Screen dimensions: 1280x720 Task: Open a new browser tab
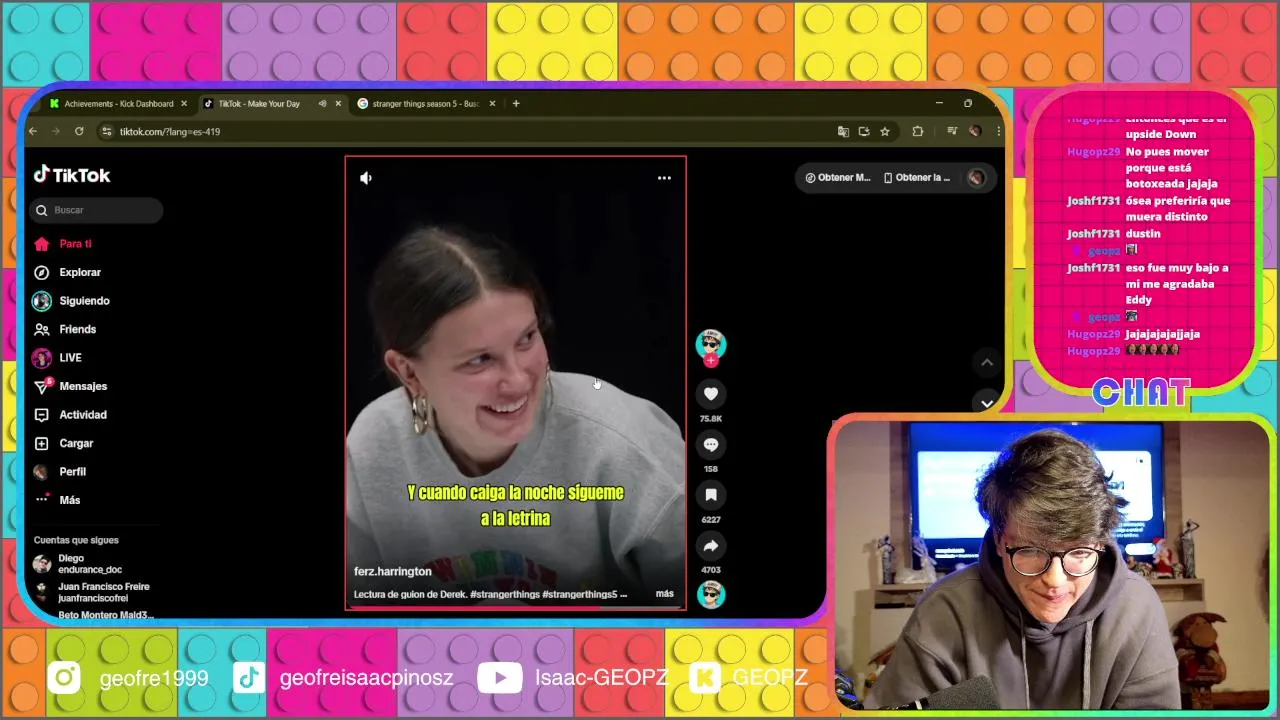516,104
